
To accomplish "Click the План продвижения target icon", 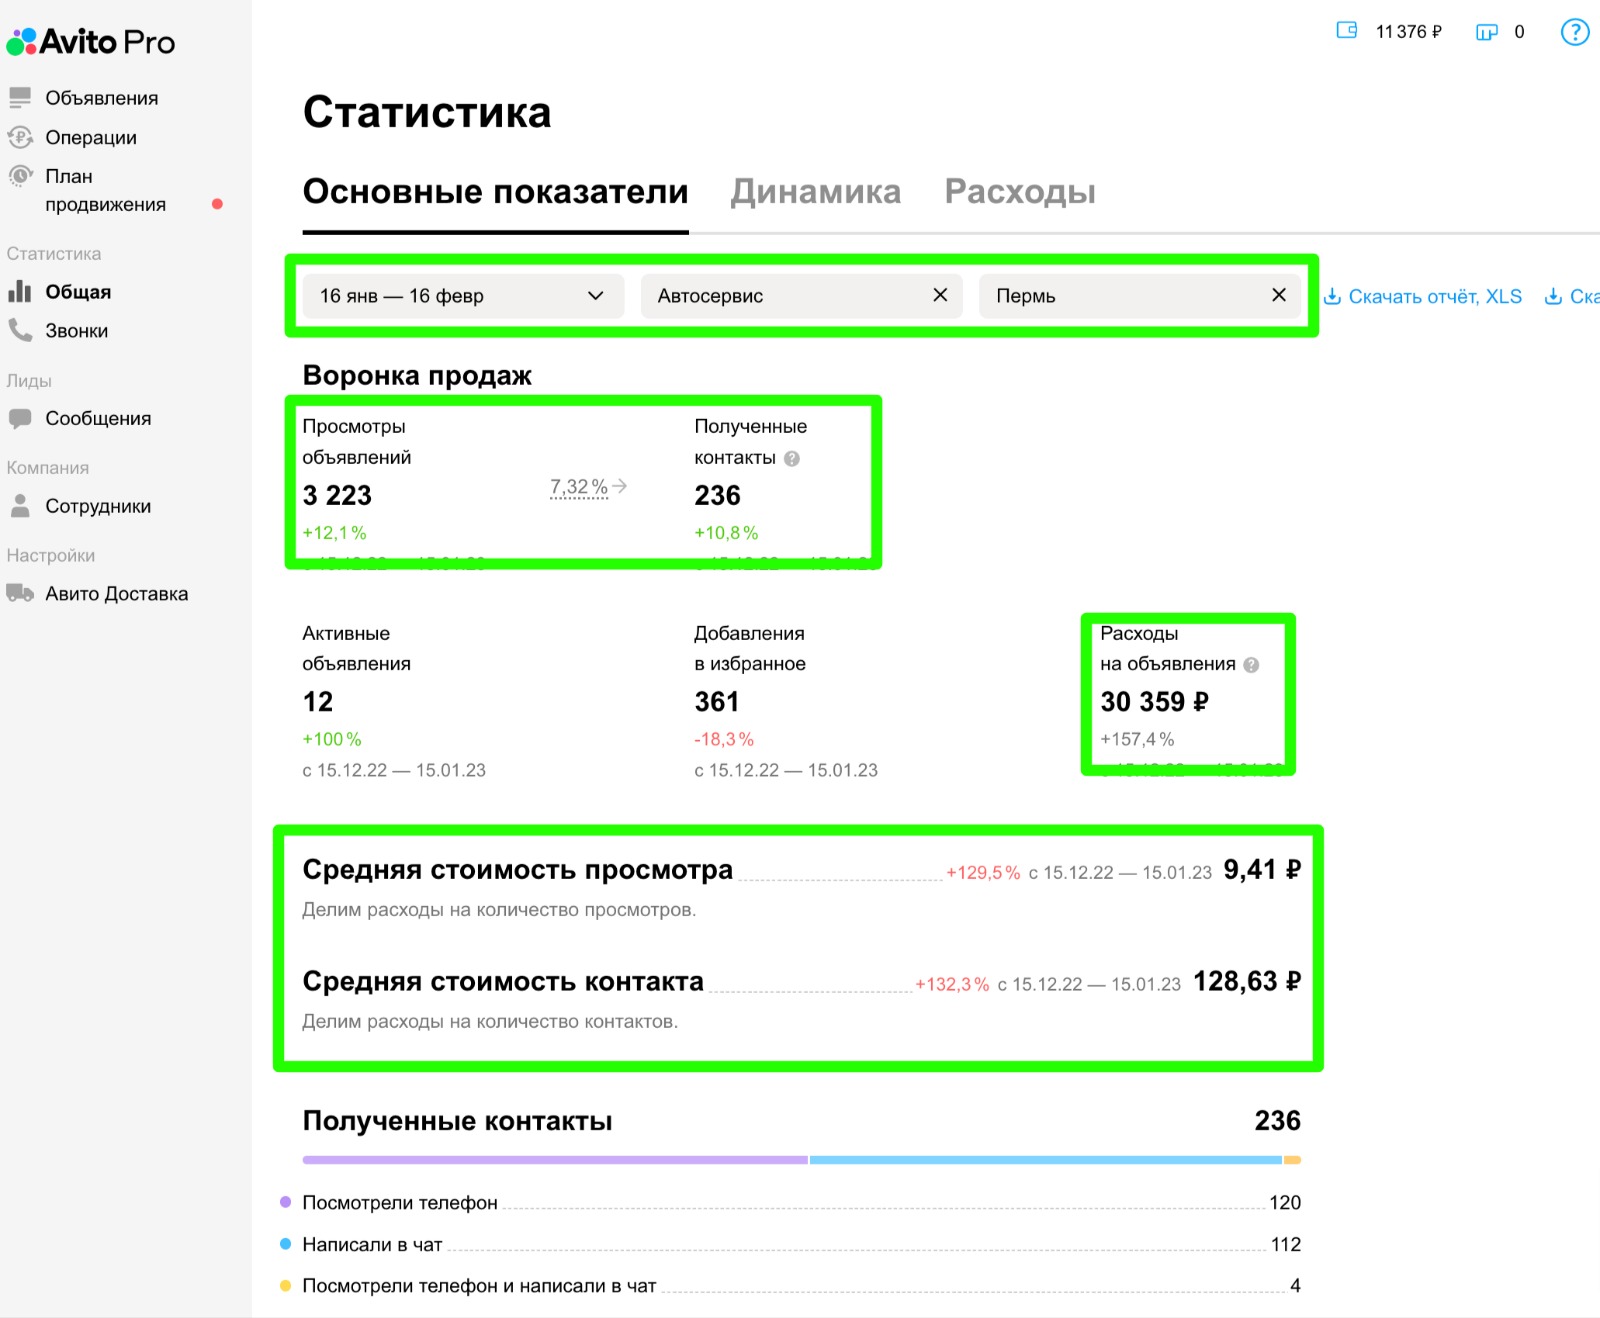I will (20, 176).
